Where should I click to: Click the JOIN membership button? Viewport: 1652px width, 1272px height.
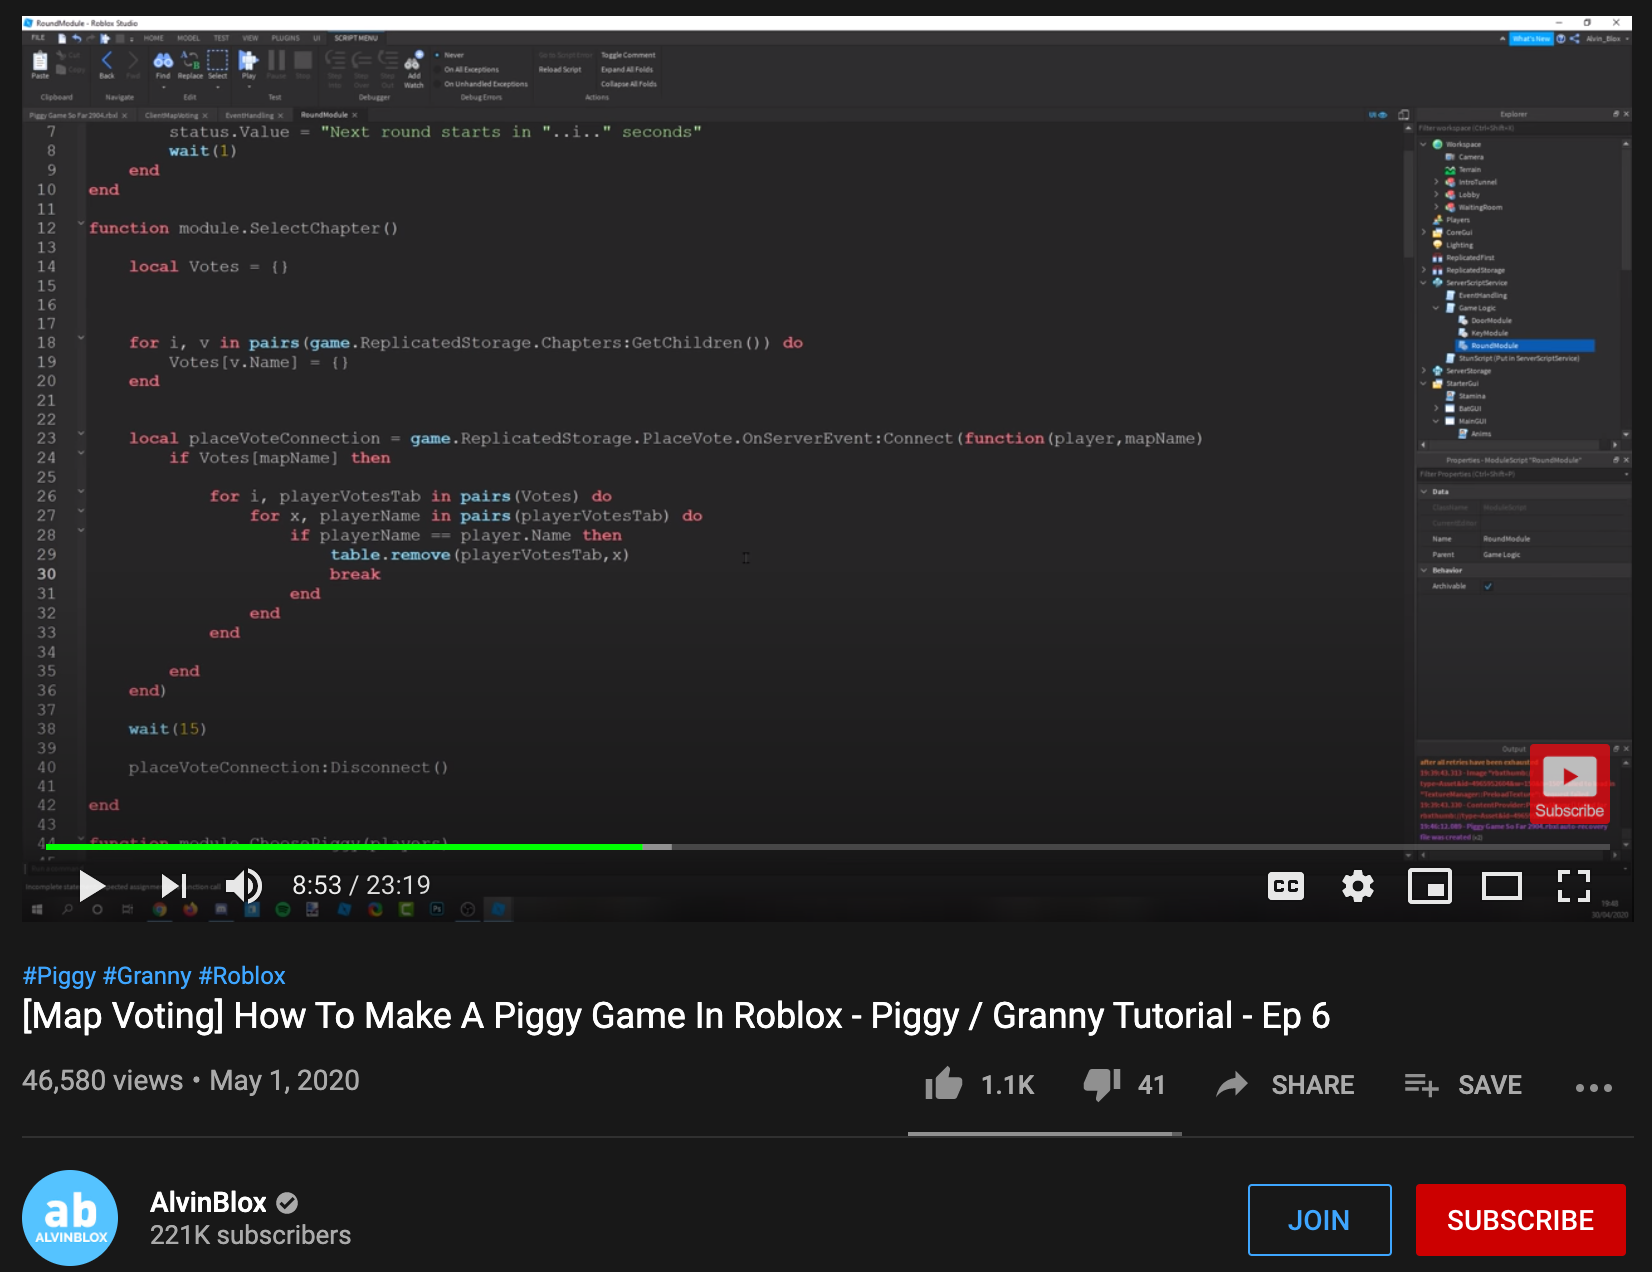click(x=1319, y=1220)
